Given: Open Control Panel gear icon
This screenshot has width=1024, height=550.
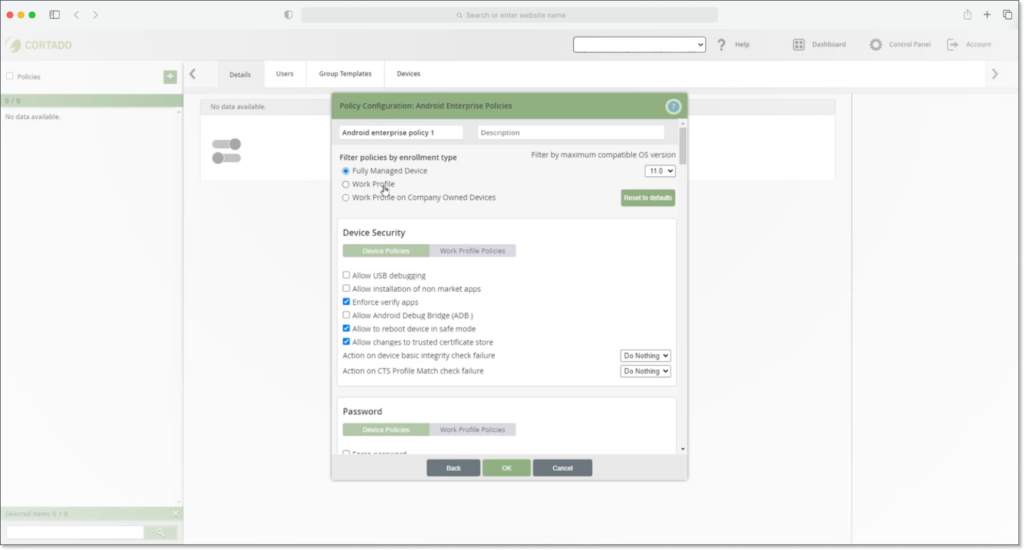Looking at the screenshot, I should pyautogui.click(x=875, y=44).
